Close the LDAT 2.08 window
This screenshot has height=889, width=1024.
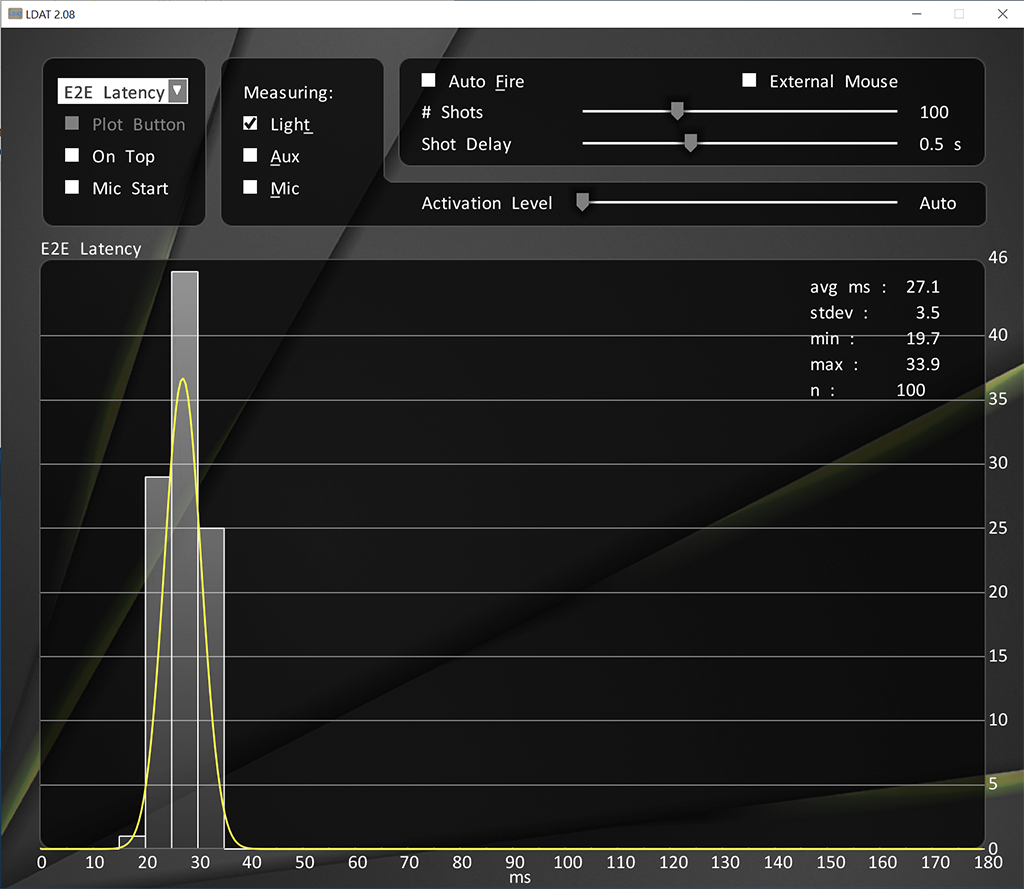[1002, 14]
